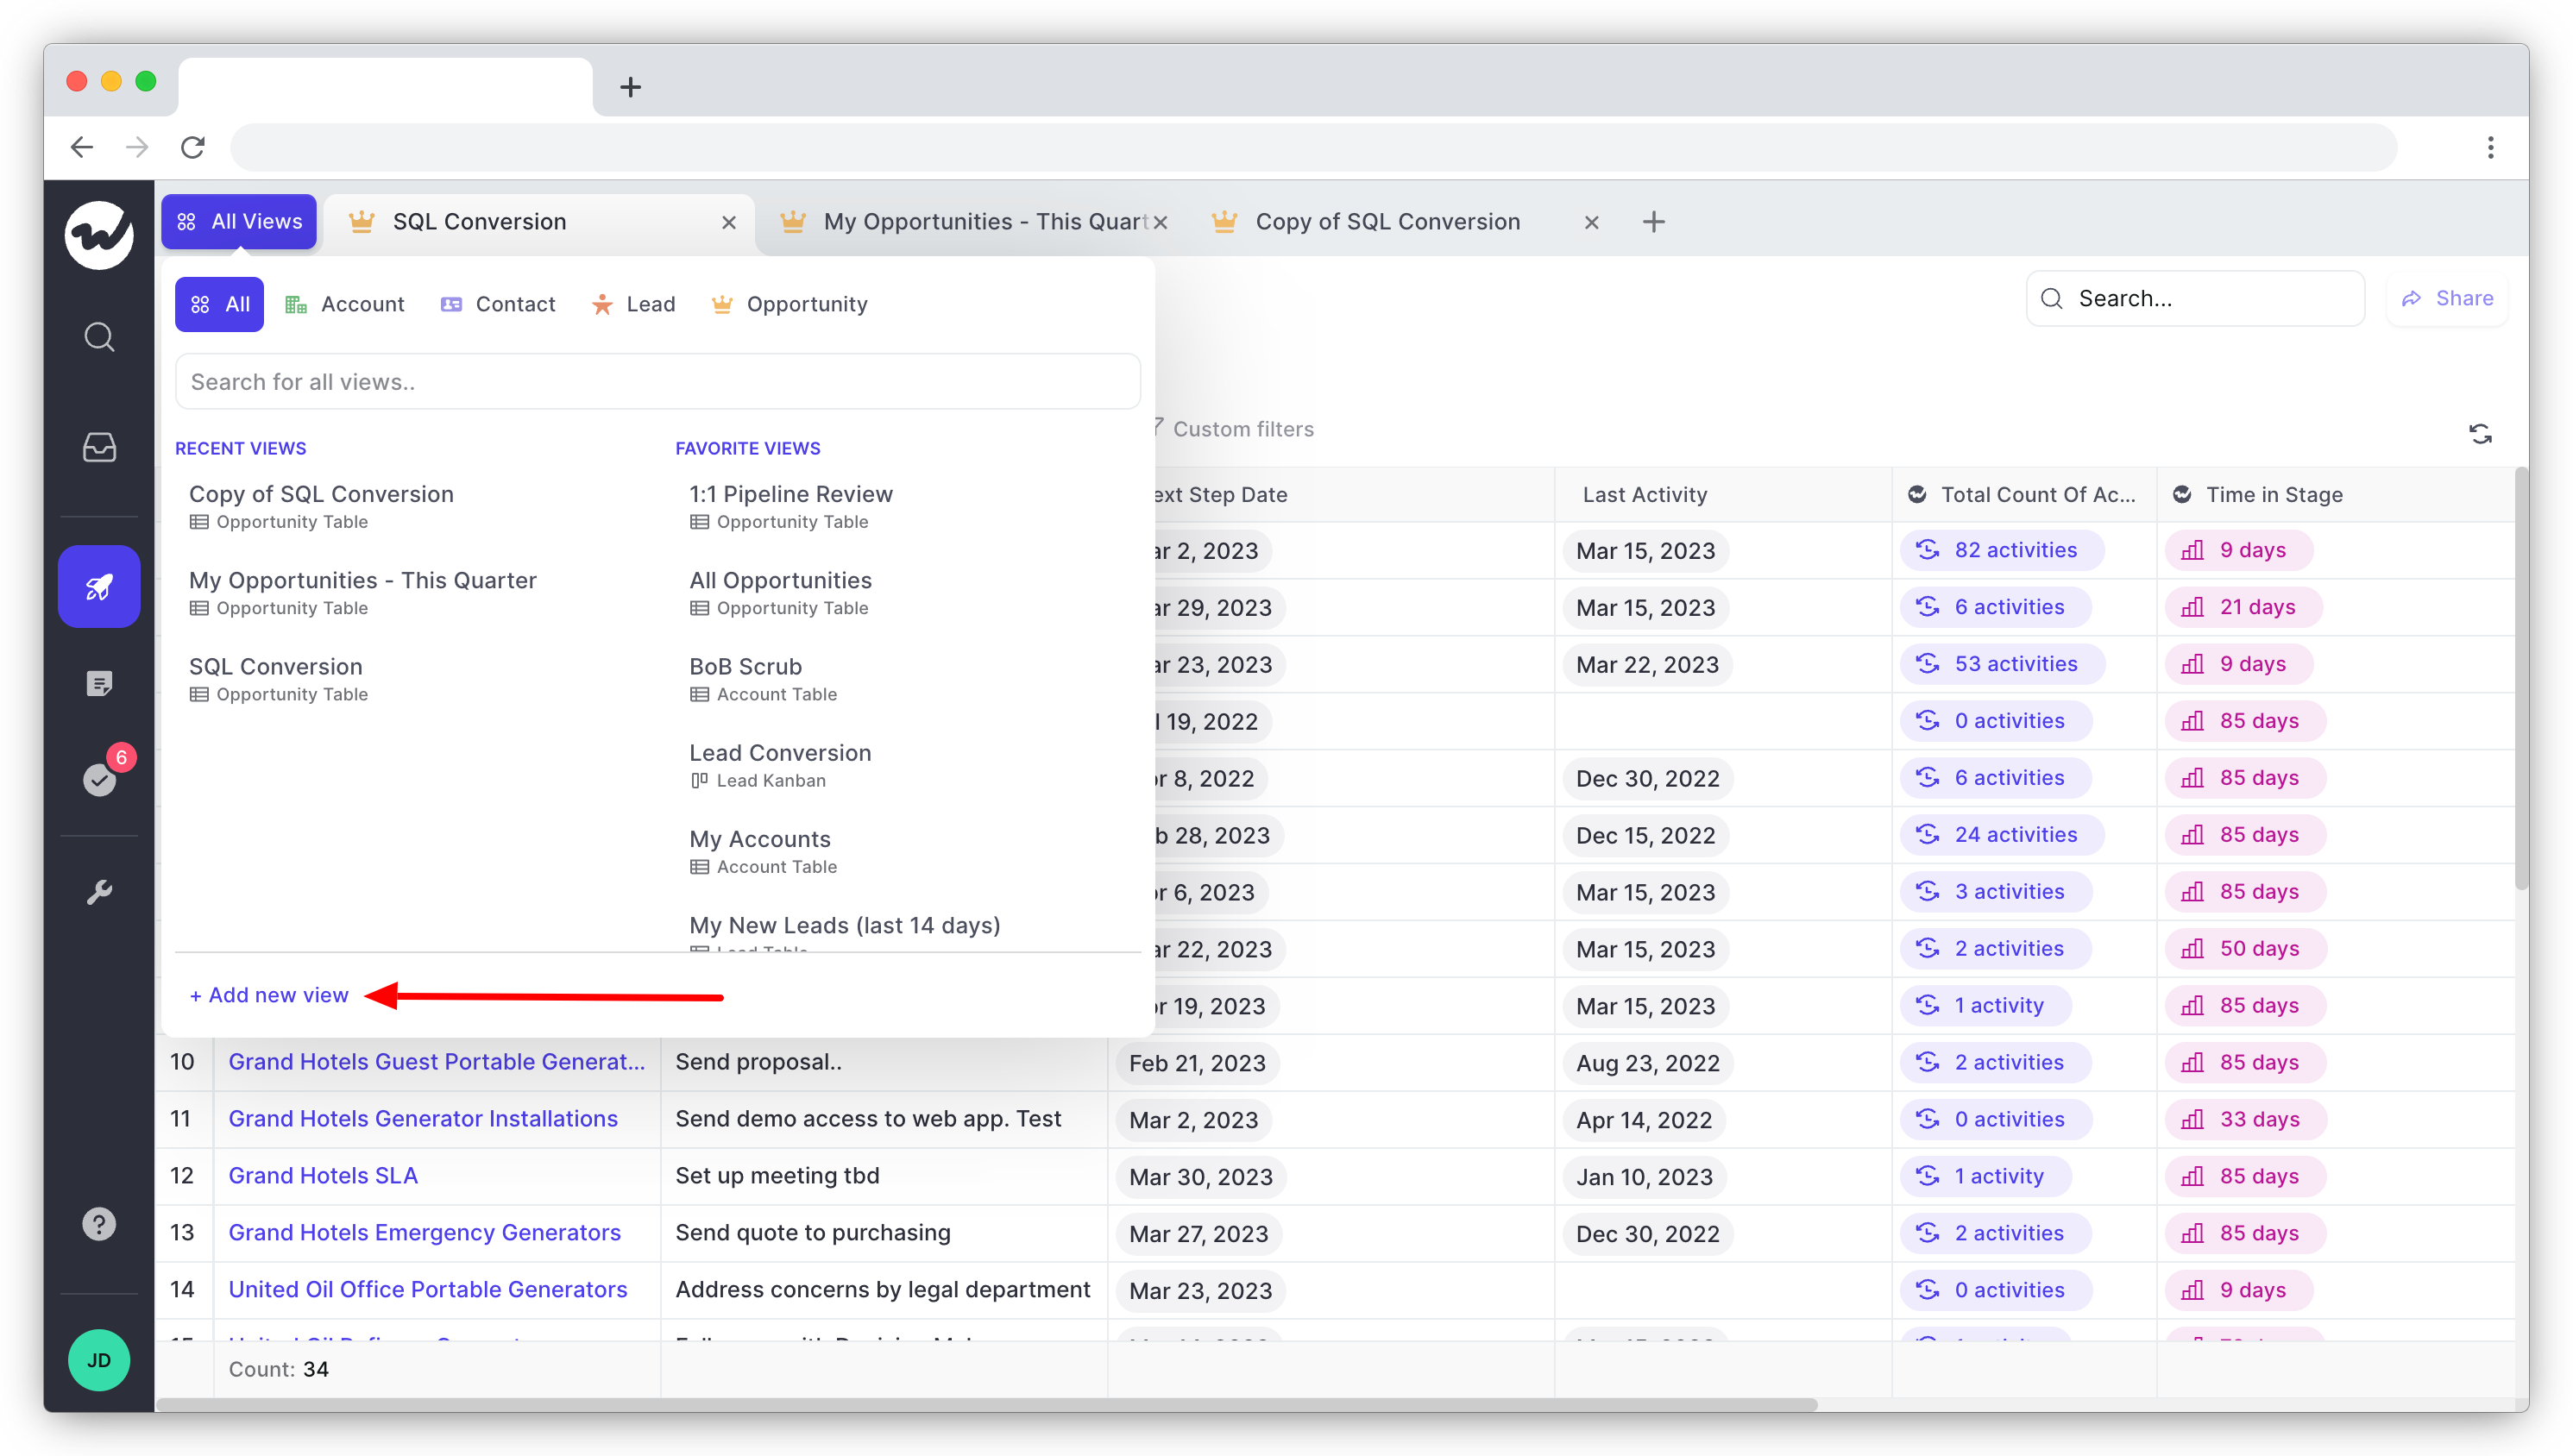Expand My New Leads last 14 days view

(x=843, y=924)
